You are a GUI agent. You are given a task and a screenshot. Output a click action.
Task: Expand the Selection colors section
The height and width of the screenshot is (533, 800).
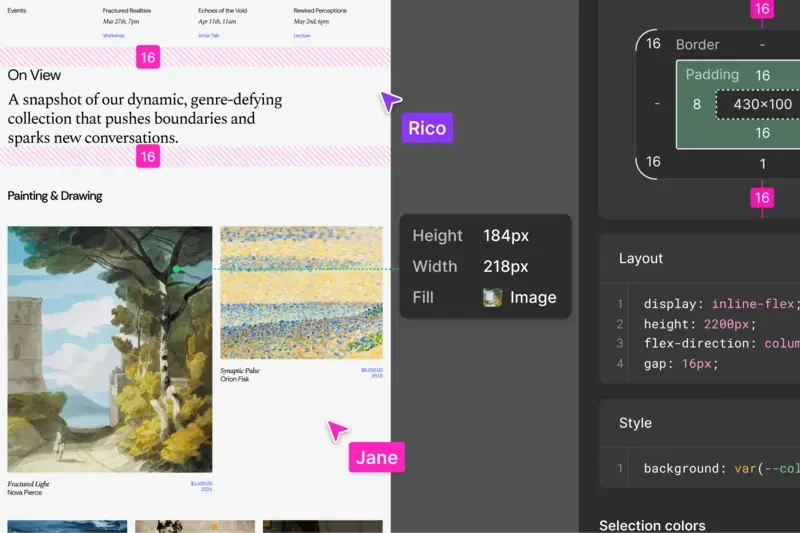(x=654, y=525)
